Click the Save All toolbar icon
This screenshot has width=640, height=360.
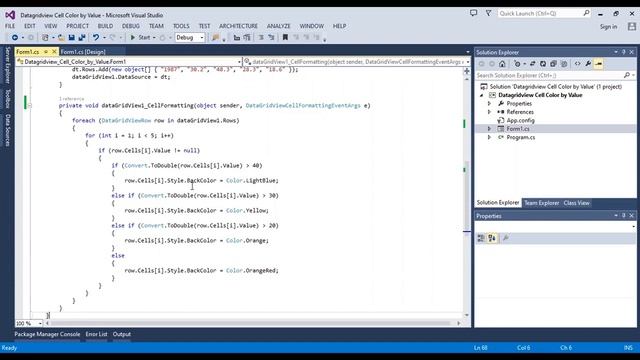82,38
